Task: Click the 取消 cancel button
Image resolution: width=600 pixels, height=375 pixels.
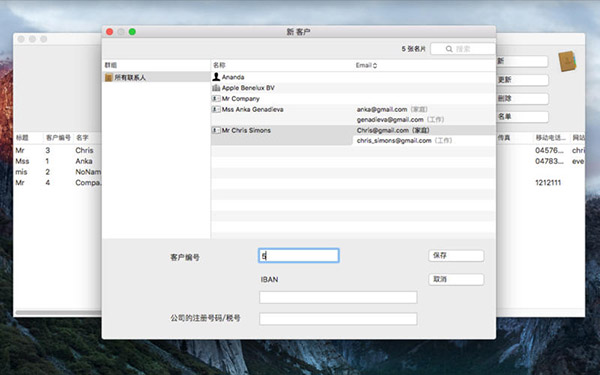Action: pos(456,279)
